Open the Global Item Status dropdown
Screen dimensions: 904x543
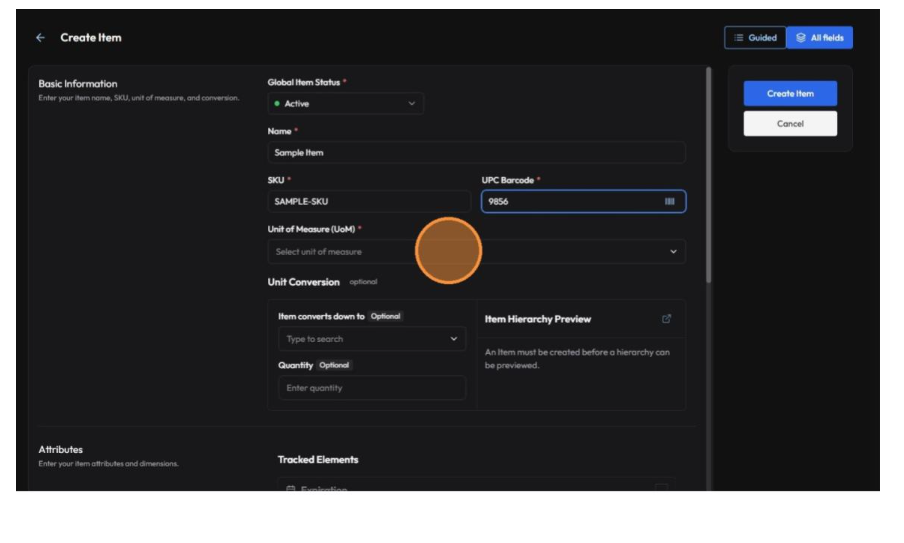(x=345, y=104)
